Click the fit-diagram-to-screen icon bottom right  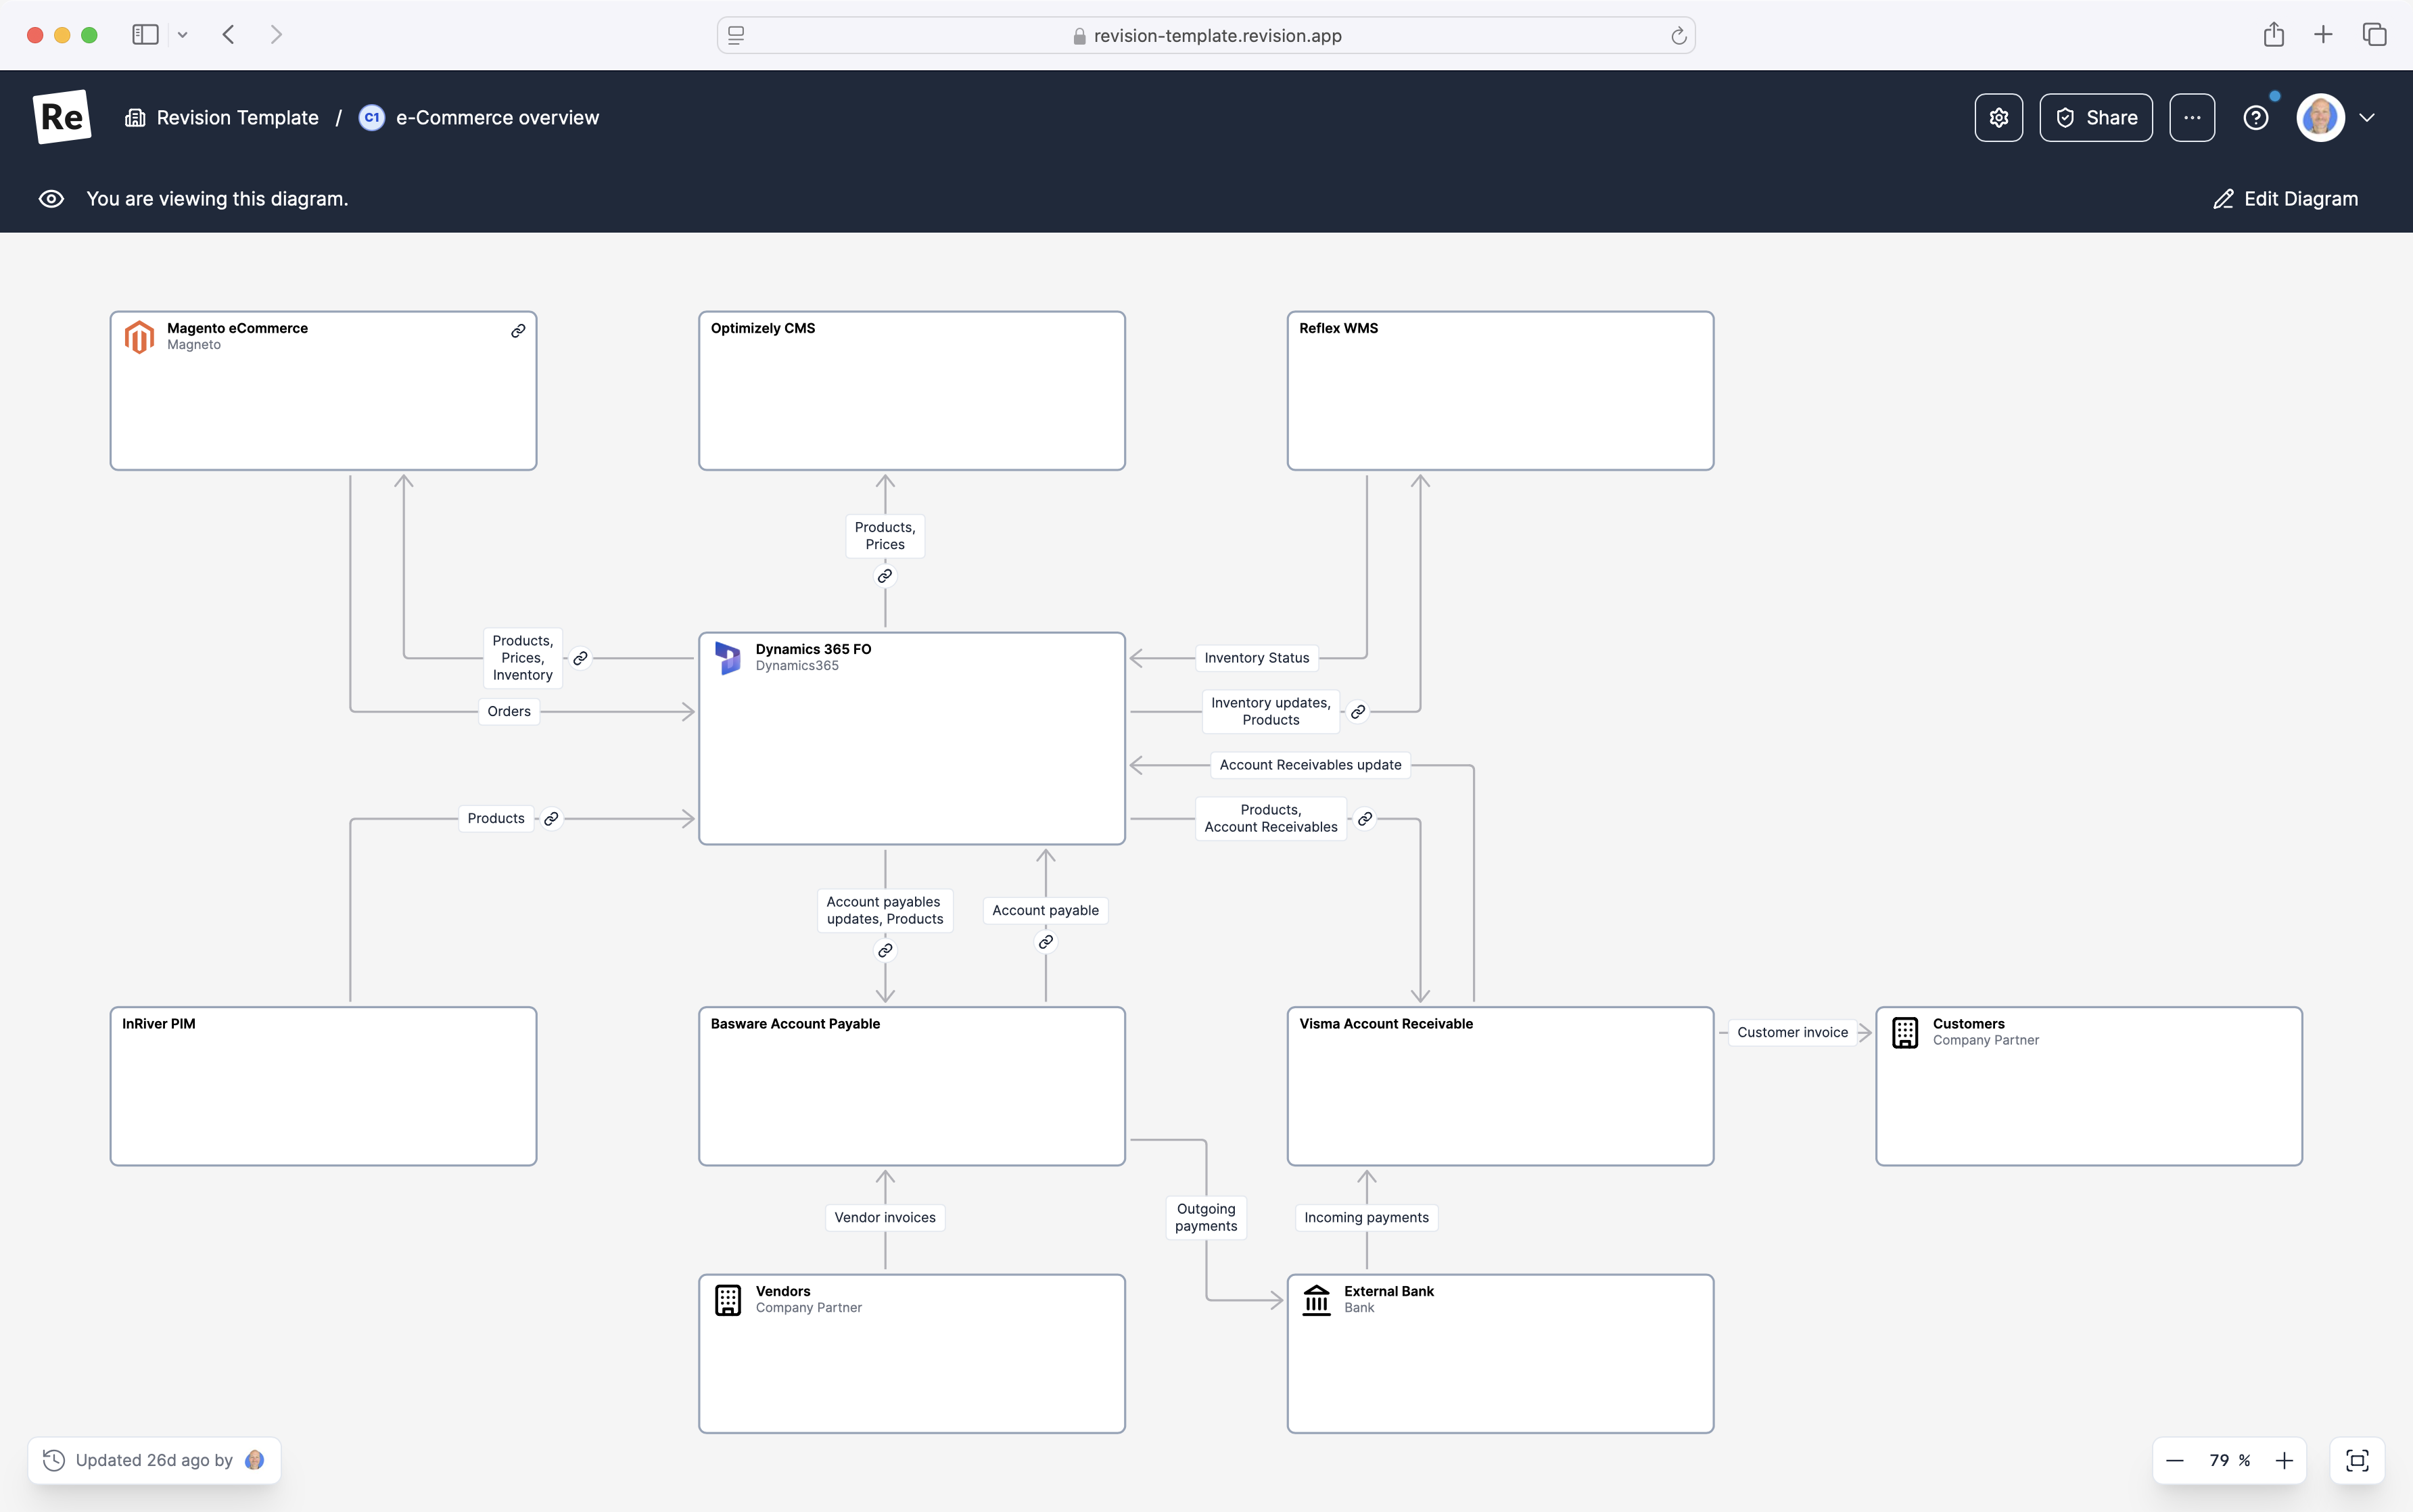(2357, 1460)
